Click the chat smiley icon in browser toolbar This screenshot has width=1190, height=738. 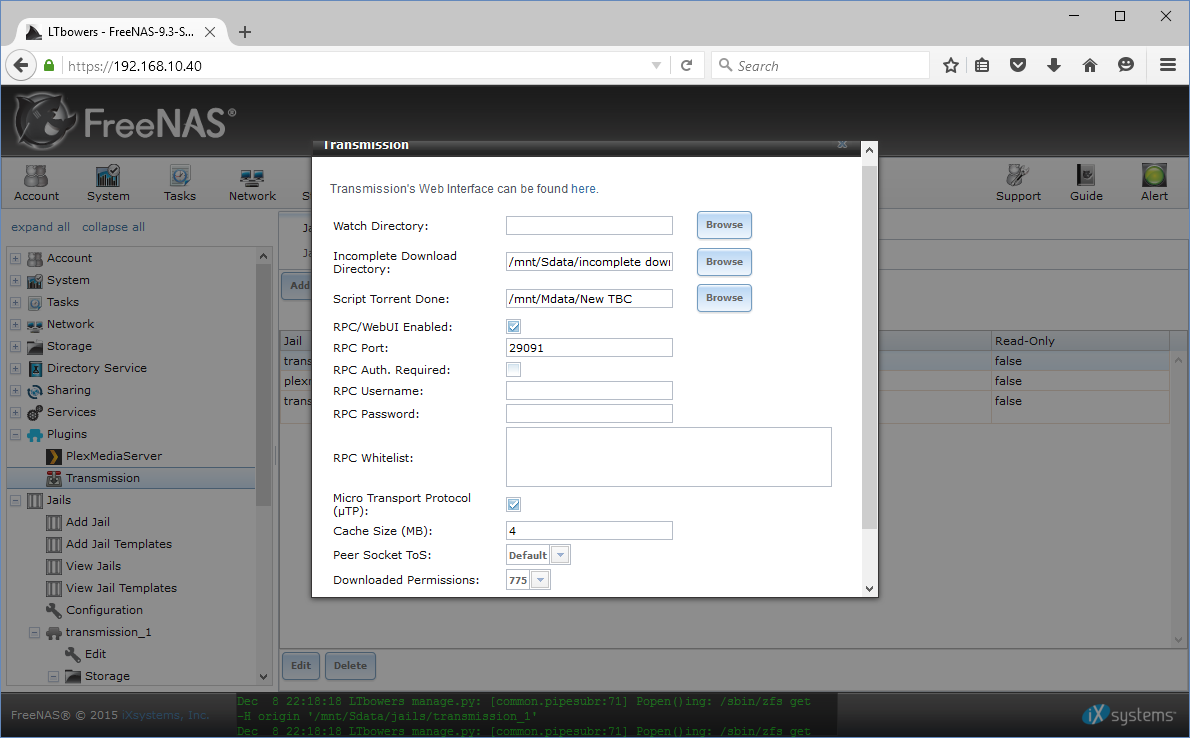1125,65
